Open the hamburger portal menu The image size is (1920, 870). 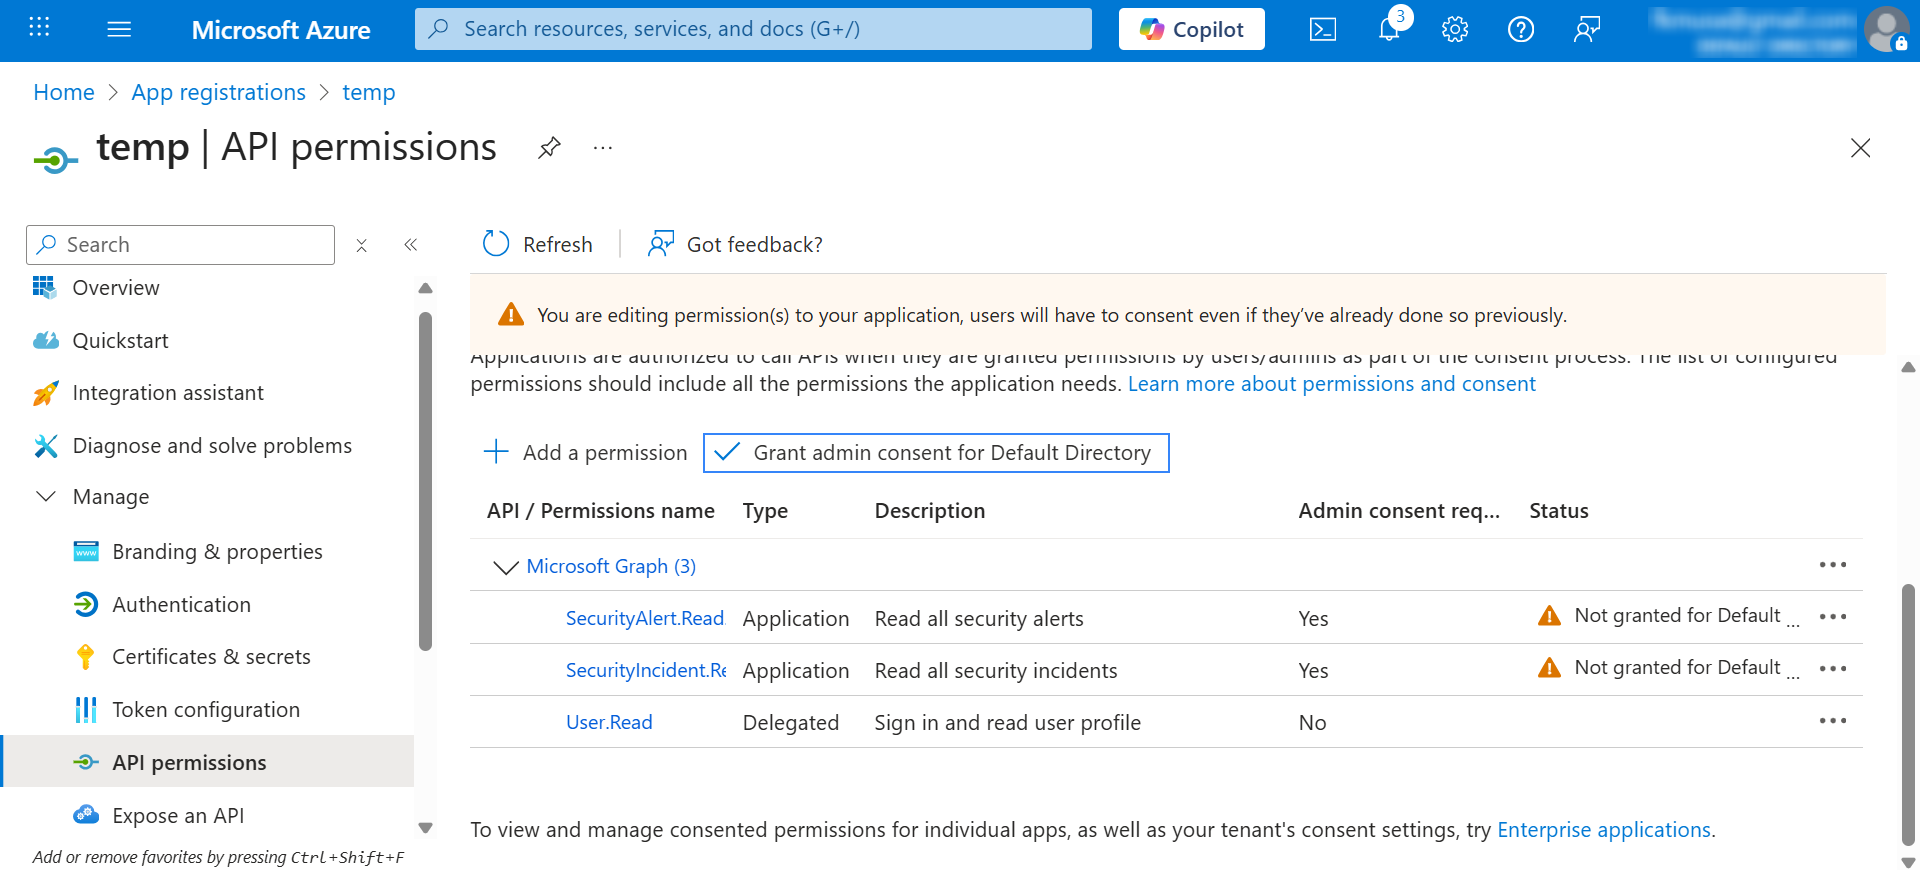click(x=119, y=29)
